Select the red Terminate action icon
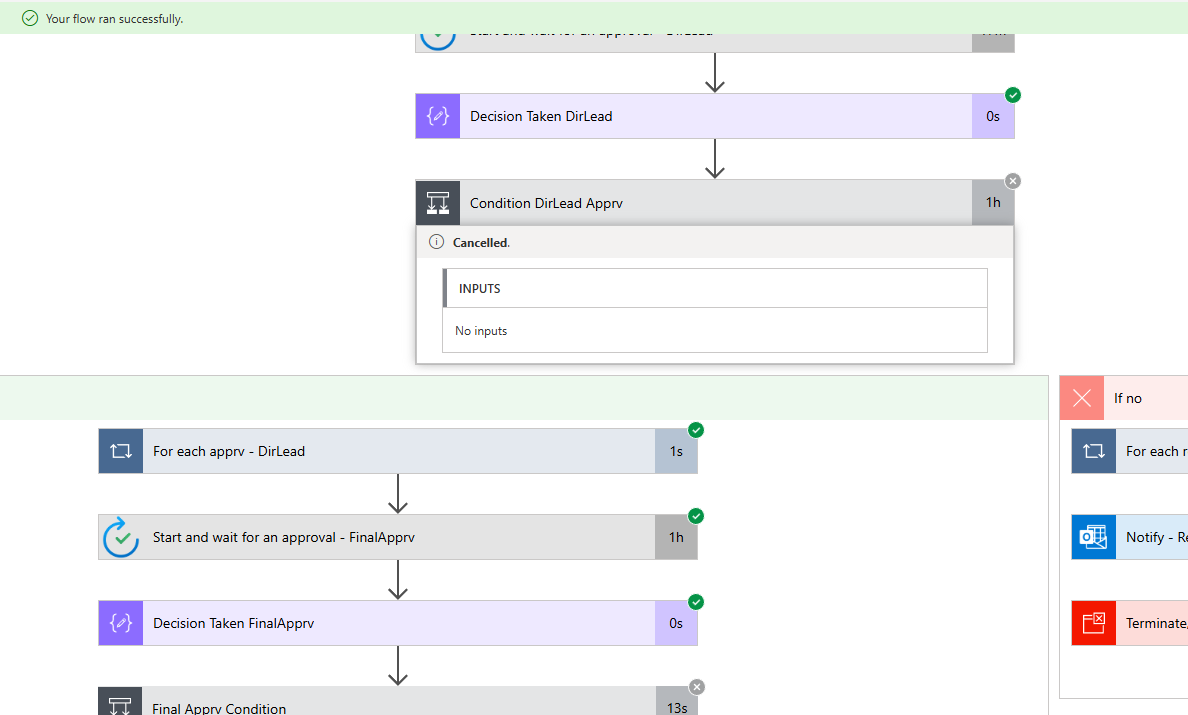The height and width of the screenshot is (715, 1188). [x=1093, y=623]
